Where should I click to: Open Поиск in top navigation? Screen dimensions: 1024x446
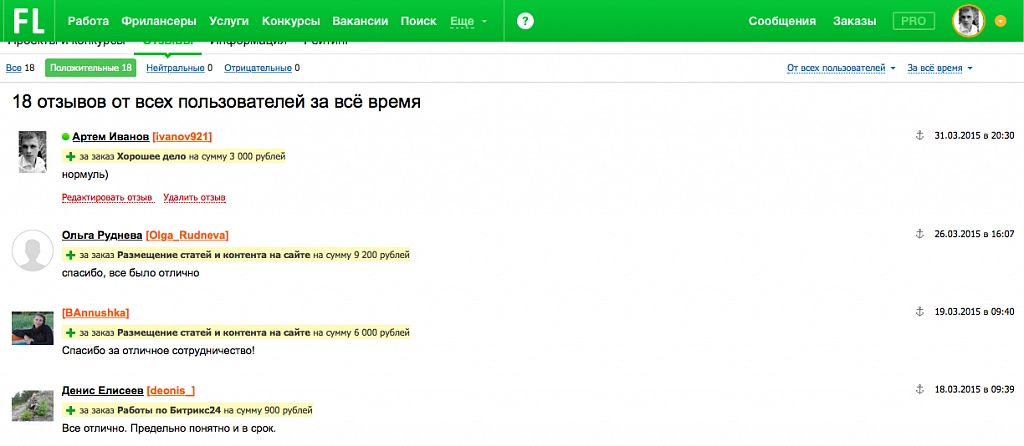[x=419, y=21]
